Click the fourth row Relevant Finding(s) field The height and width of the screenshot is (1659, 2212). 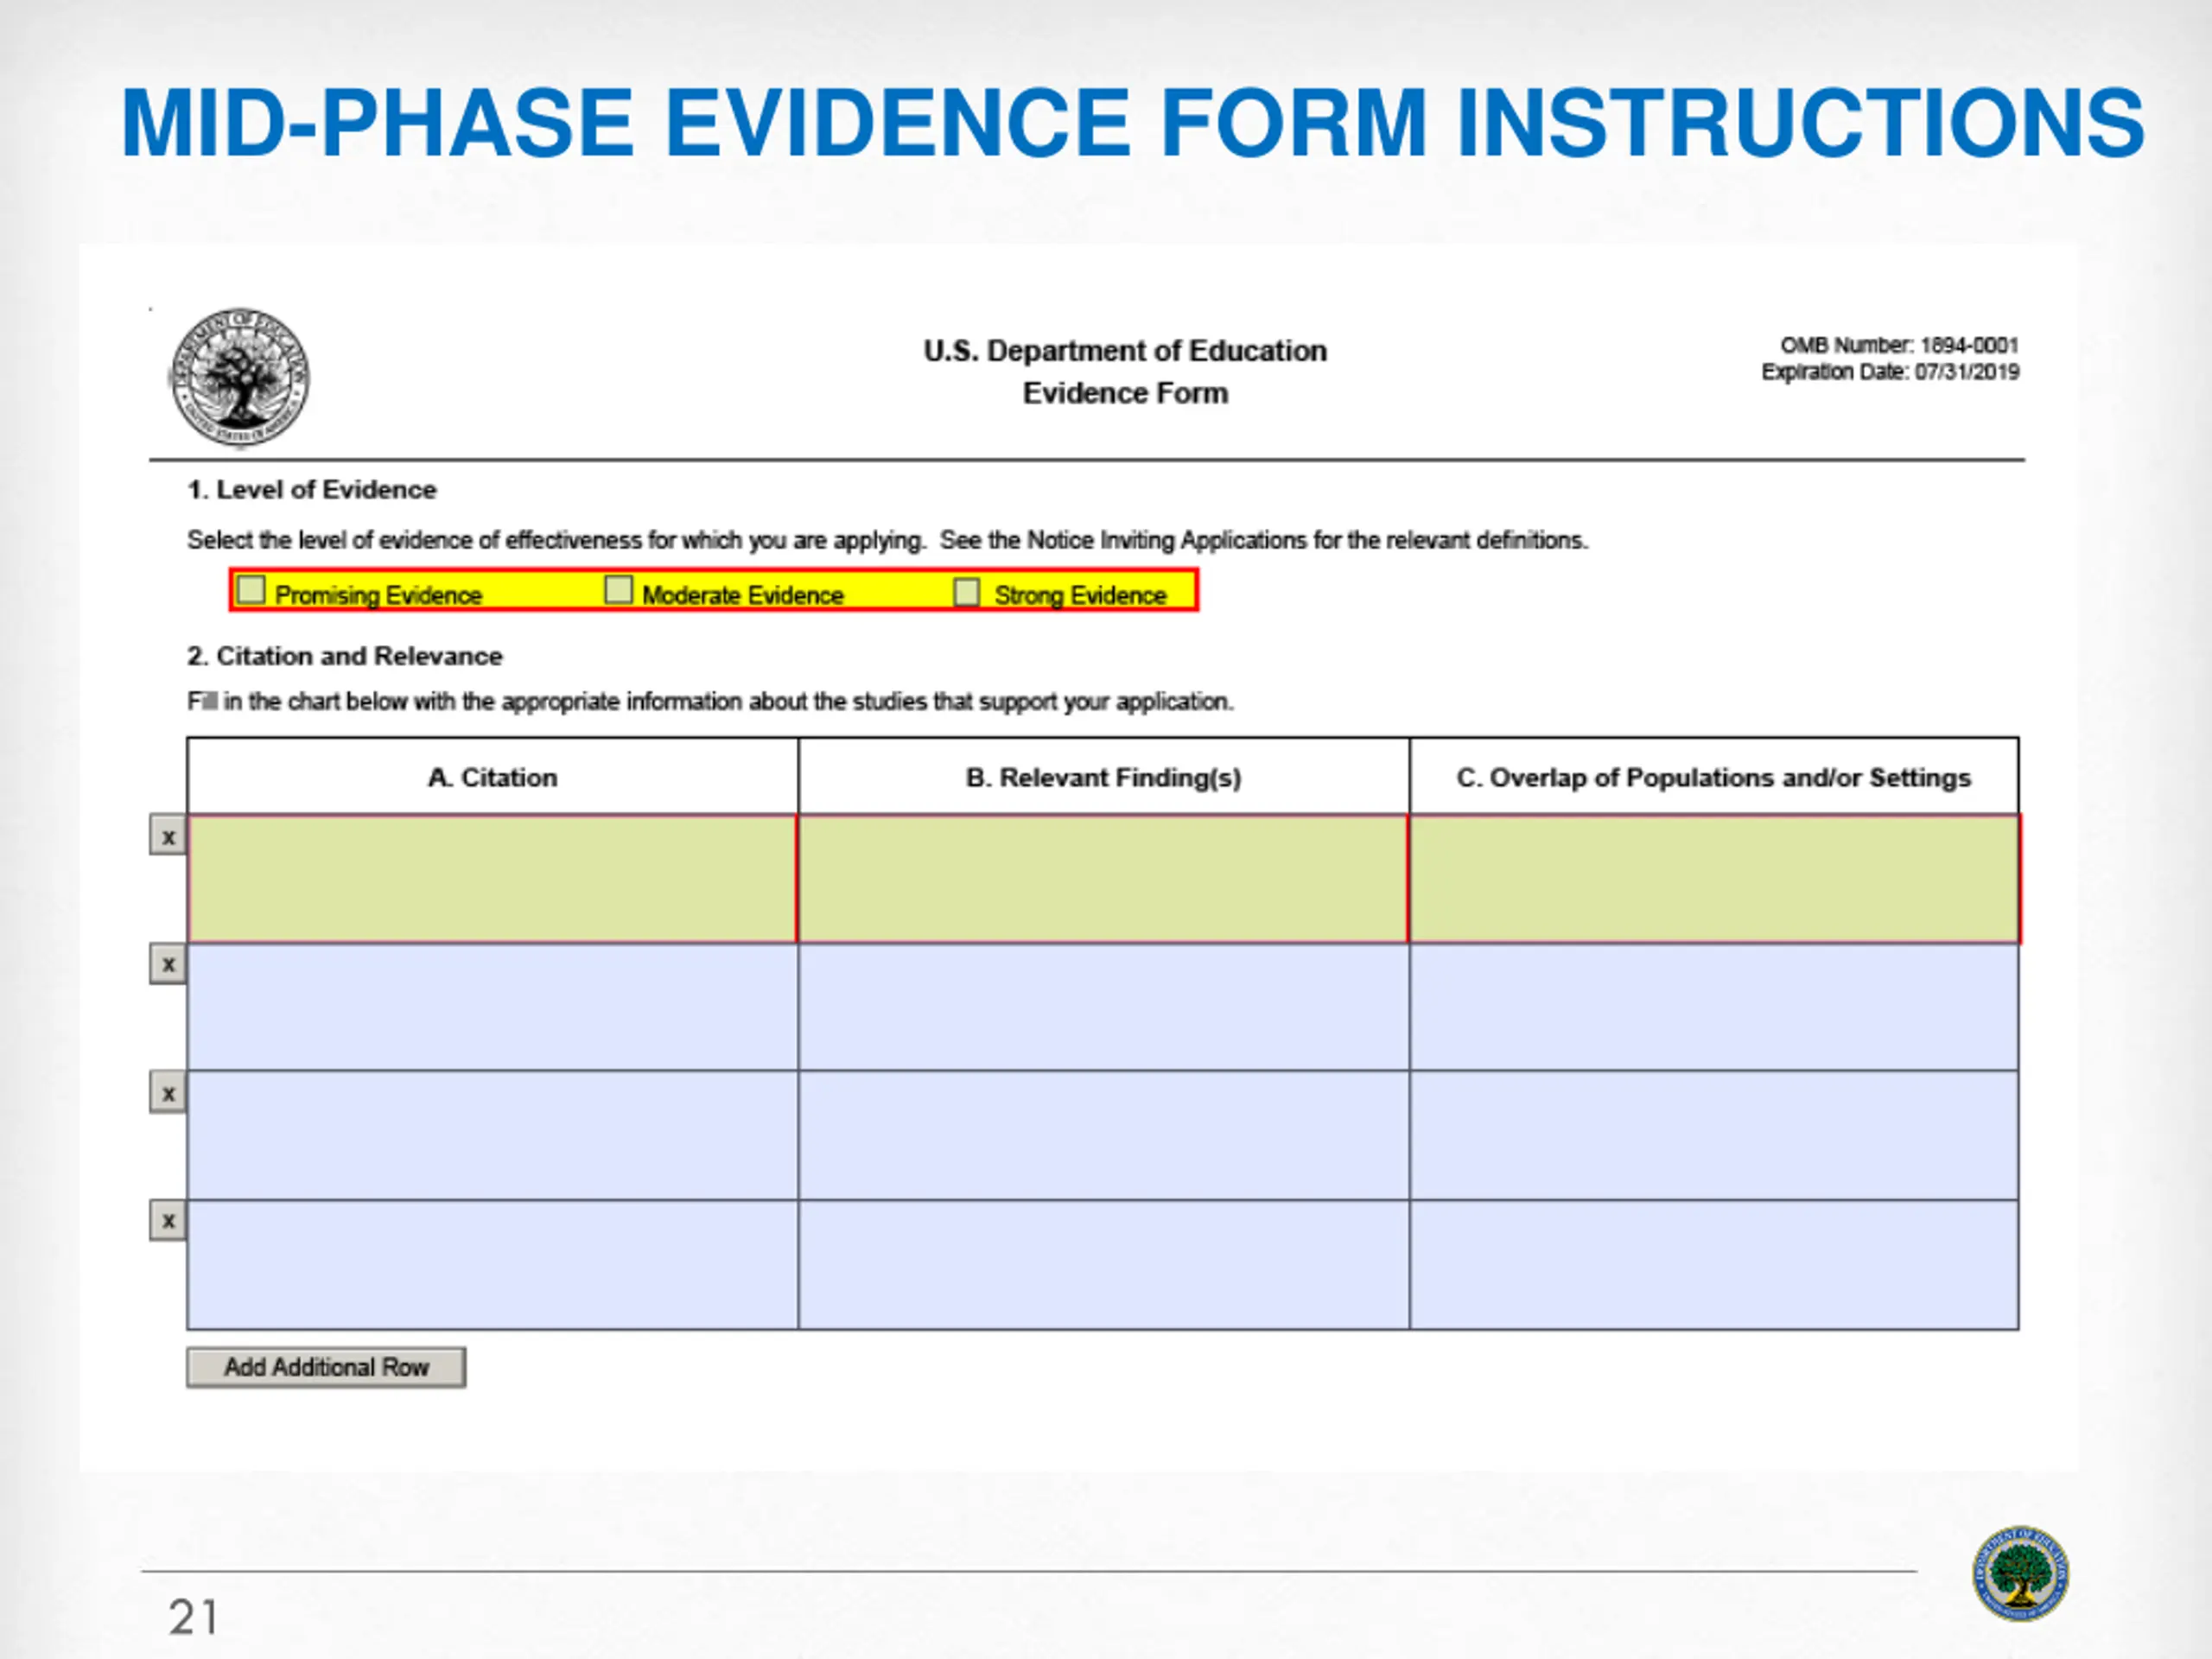click(x=1103, y=1265)
